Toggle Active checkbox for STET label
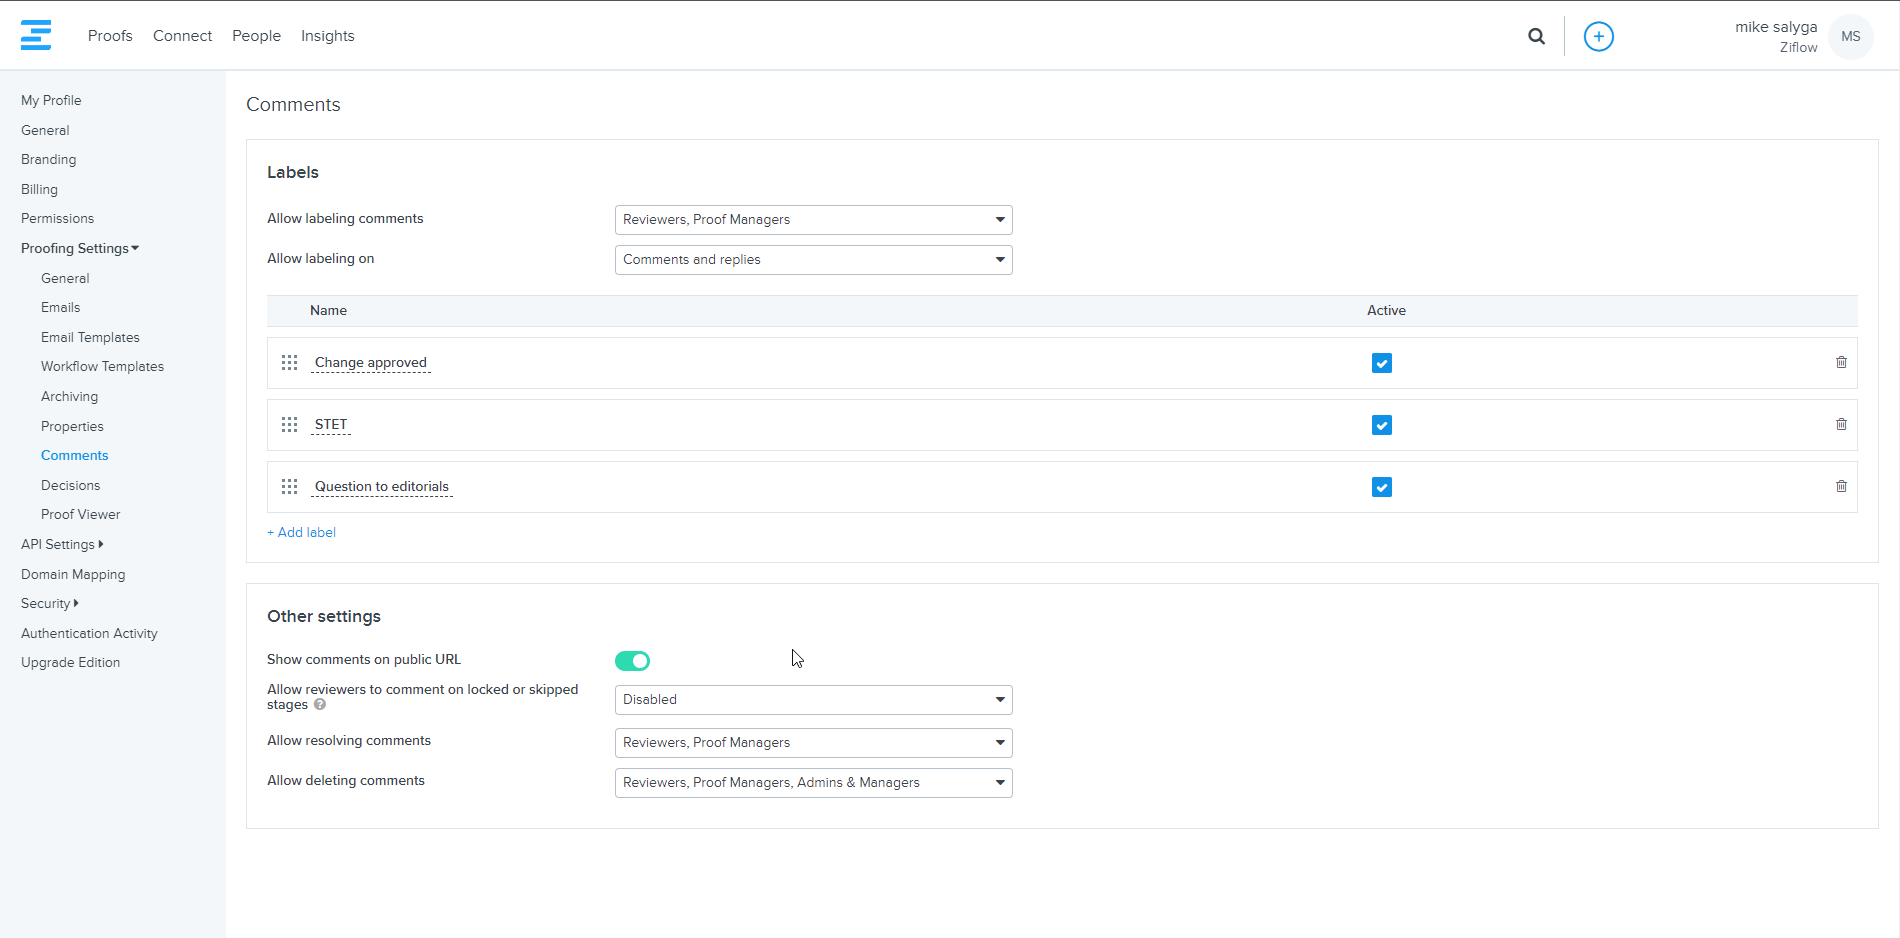This screenshot has width=1900, height=938. [1381, 425]
